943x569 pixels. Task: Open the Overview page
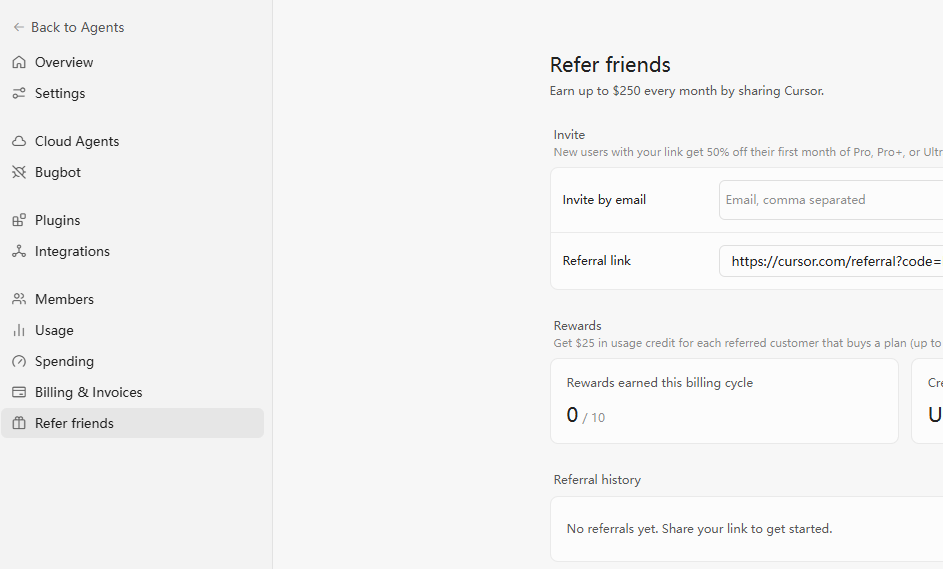coord(64,62)
